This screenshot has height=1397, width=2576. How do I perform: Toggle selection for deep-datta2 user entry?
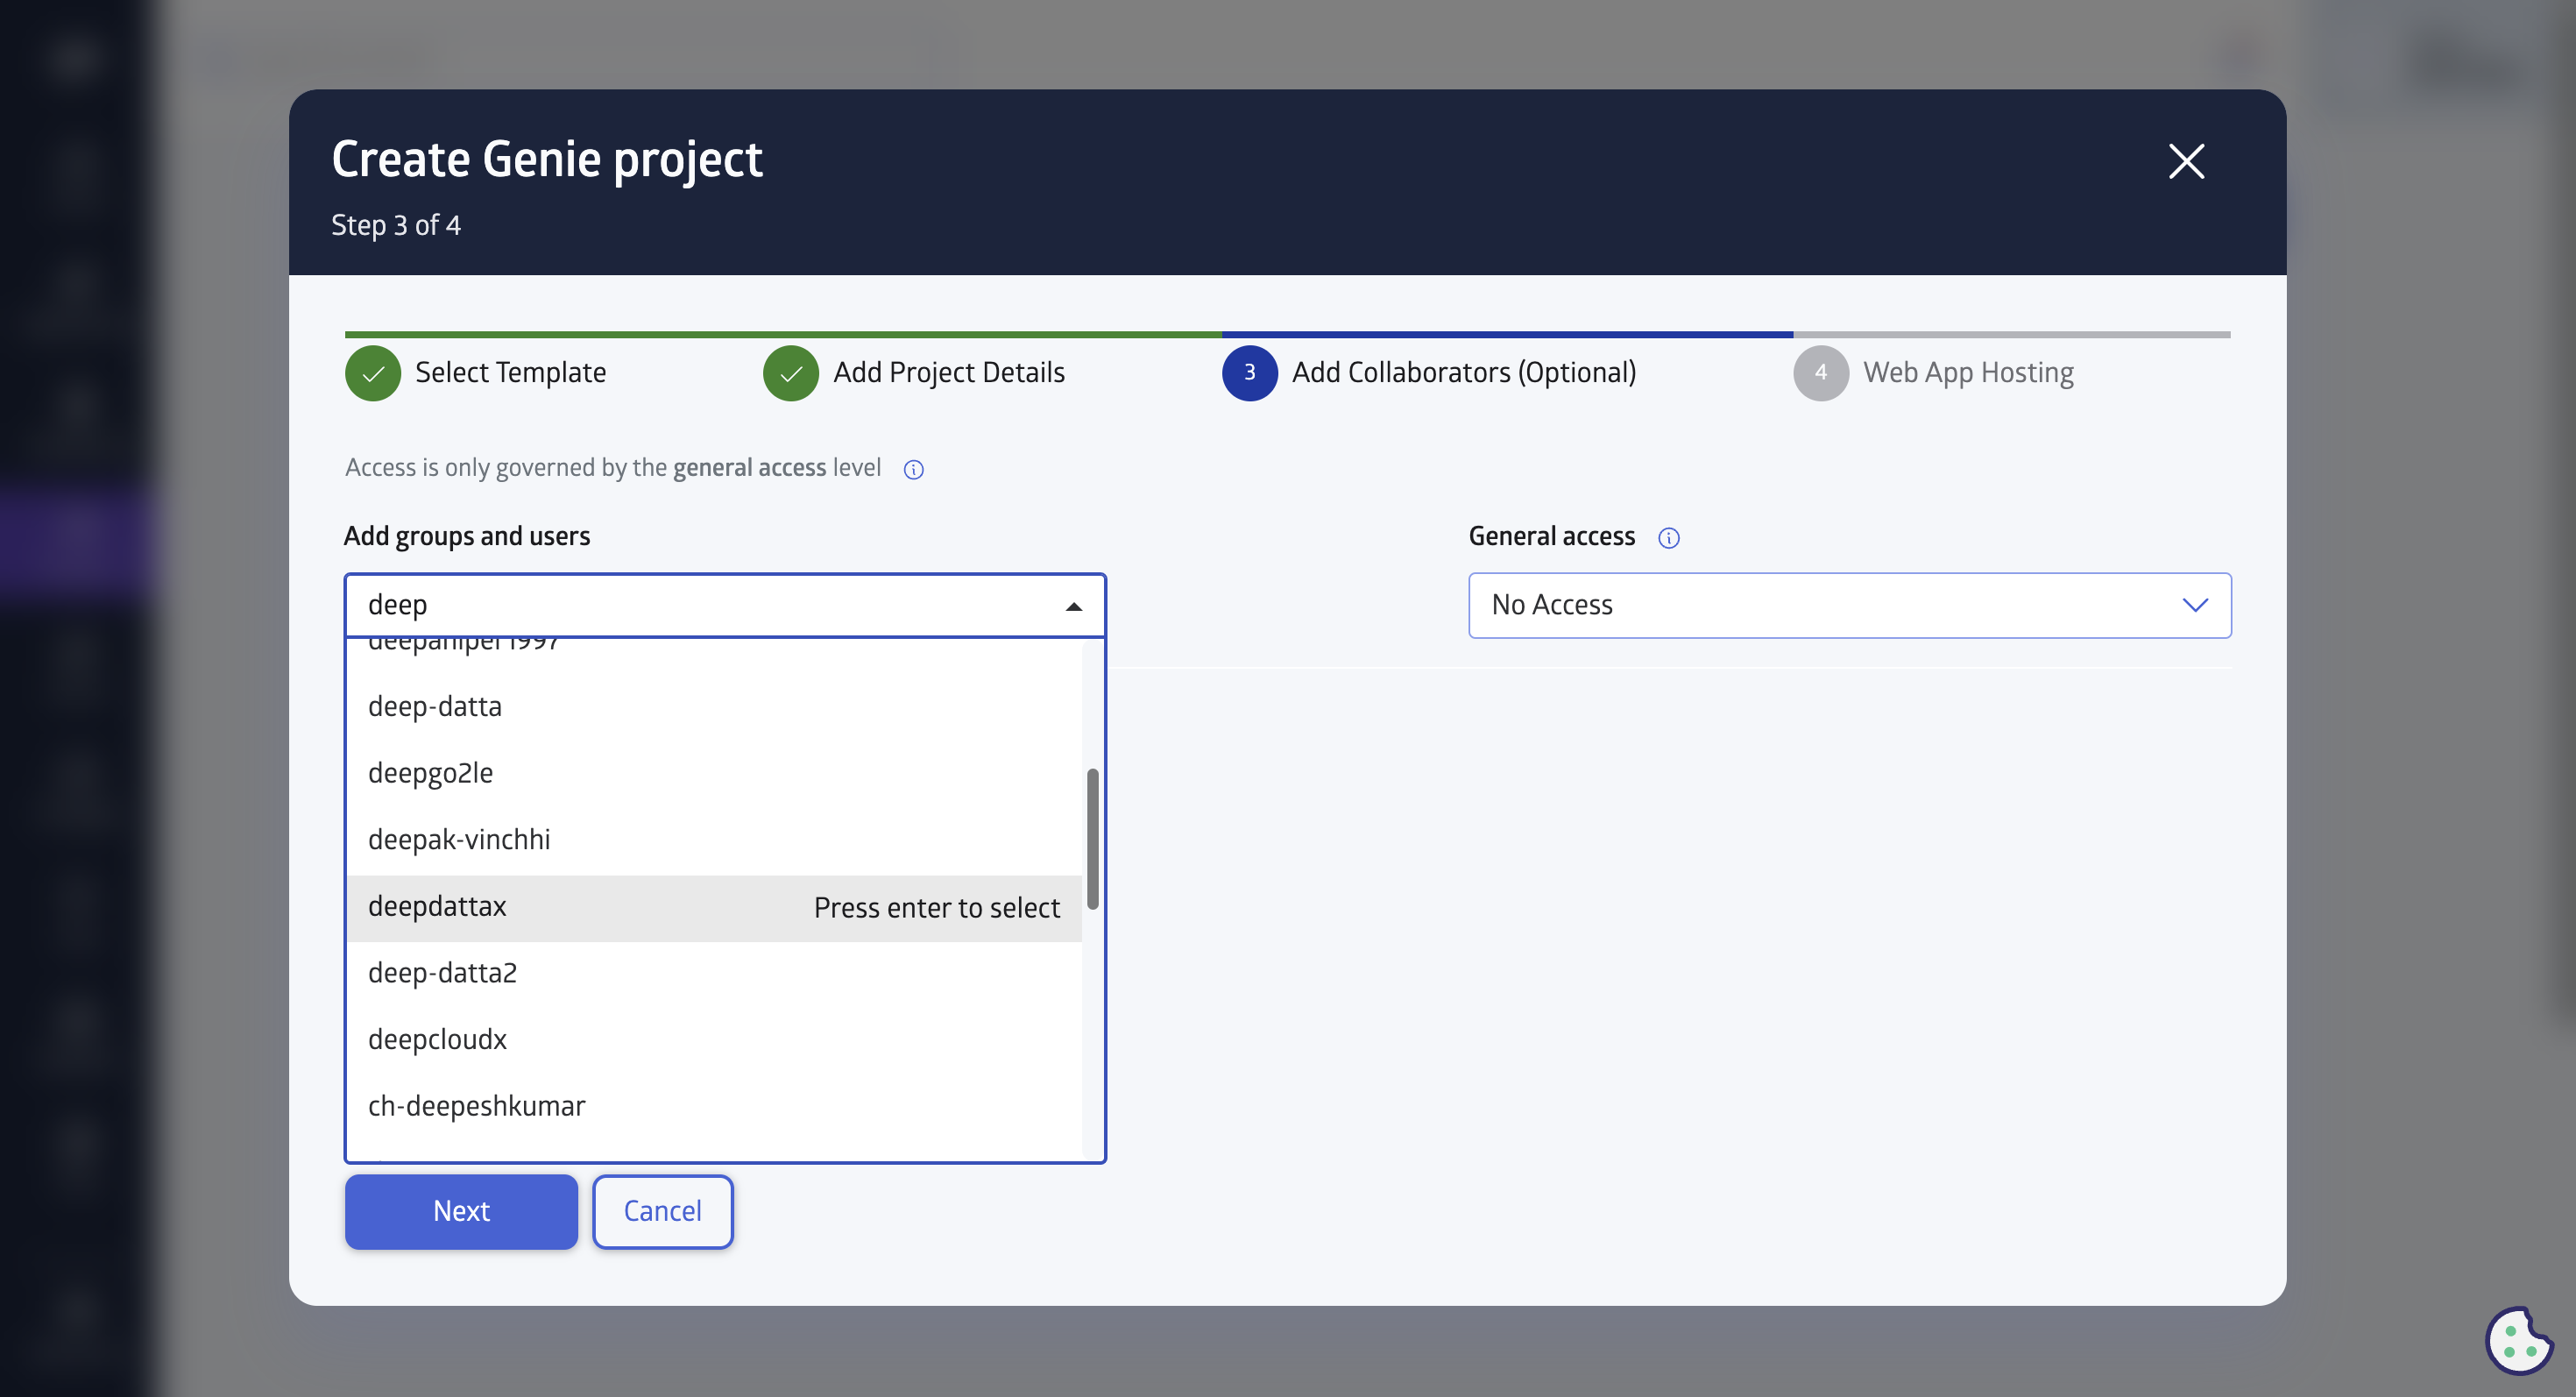(442, 972)
